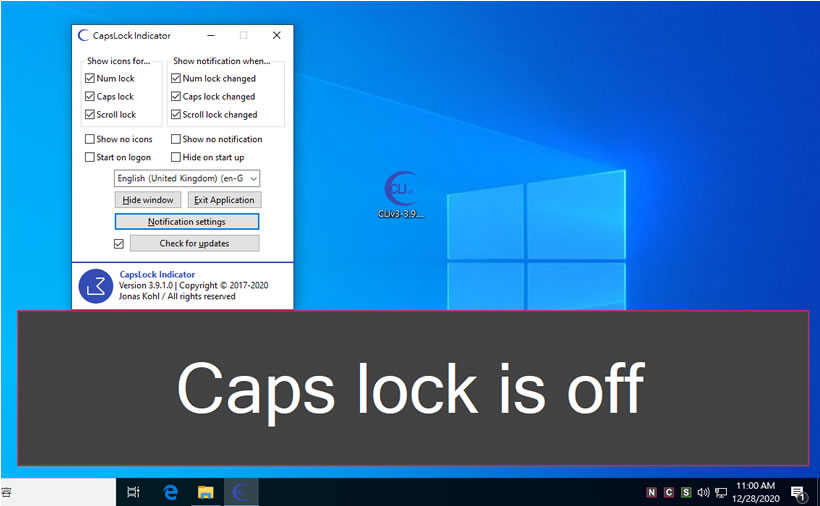Click the Scroll lock tray icon
Image resolution: width=820 pixels, height=506 pixels.
(x=686, y=492)
